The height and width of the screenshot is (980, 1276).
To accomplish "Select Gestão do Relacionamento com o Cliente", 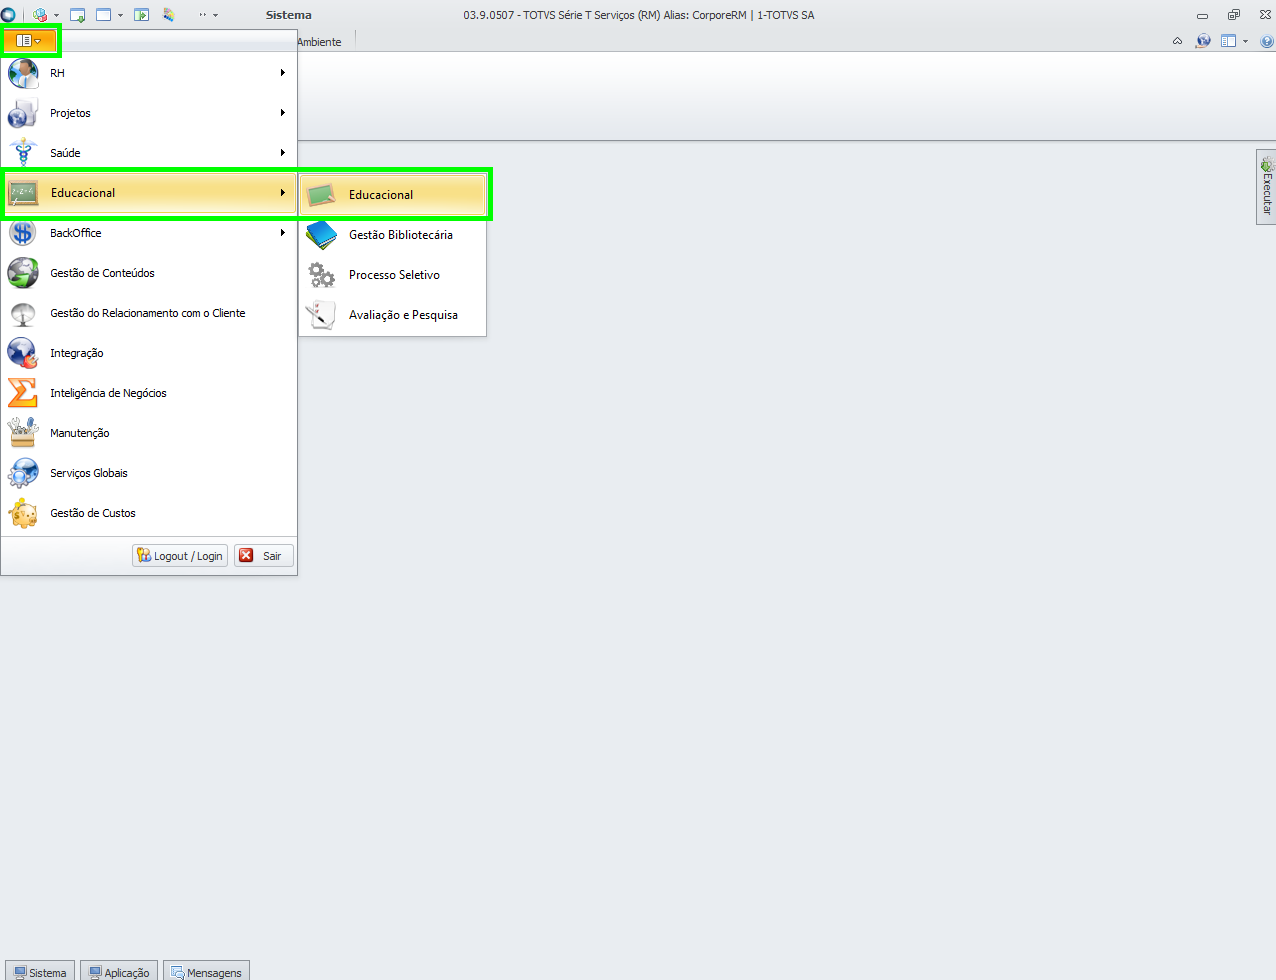I will click(149, 313).
